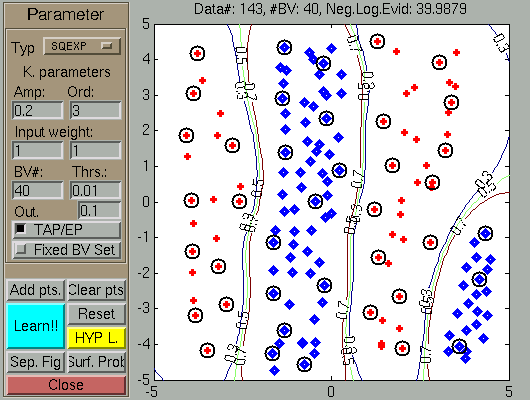
Task: Click the plot title showing Neg.Log.Evid
Action: (x=330, y=9)
